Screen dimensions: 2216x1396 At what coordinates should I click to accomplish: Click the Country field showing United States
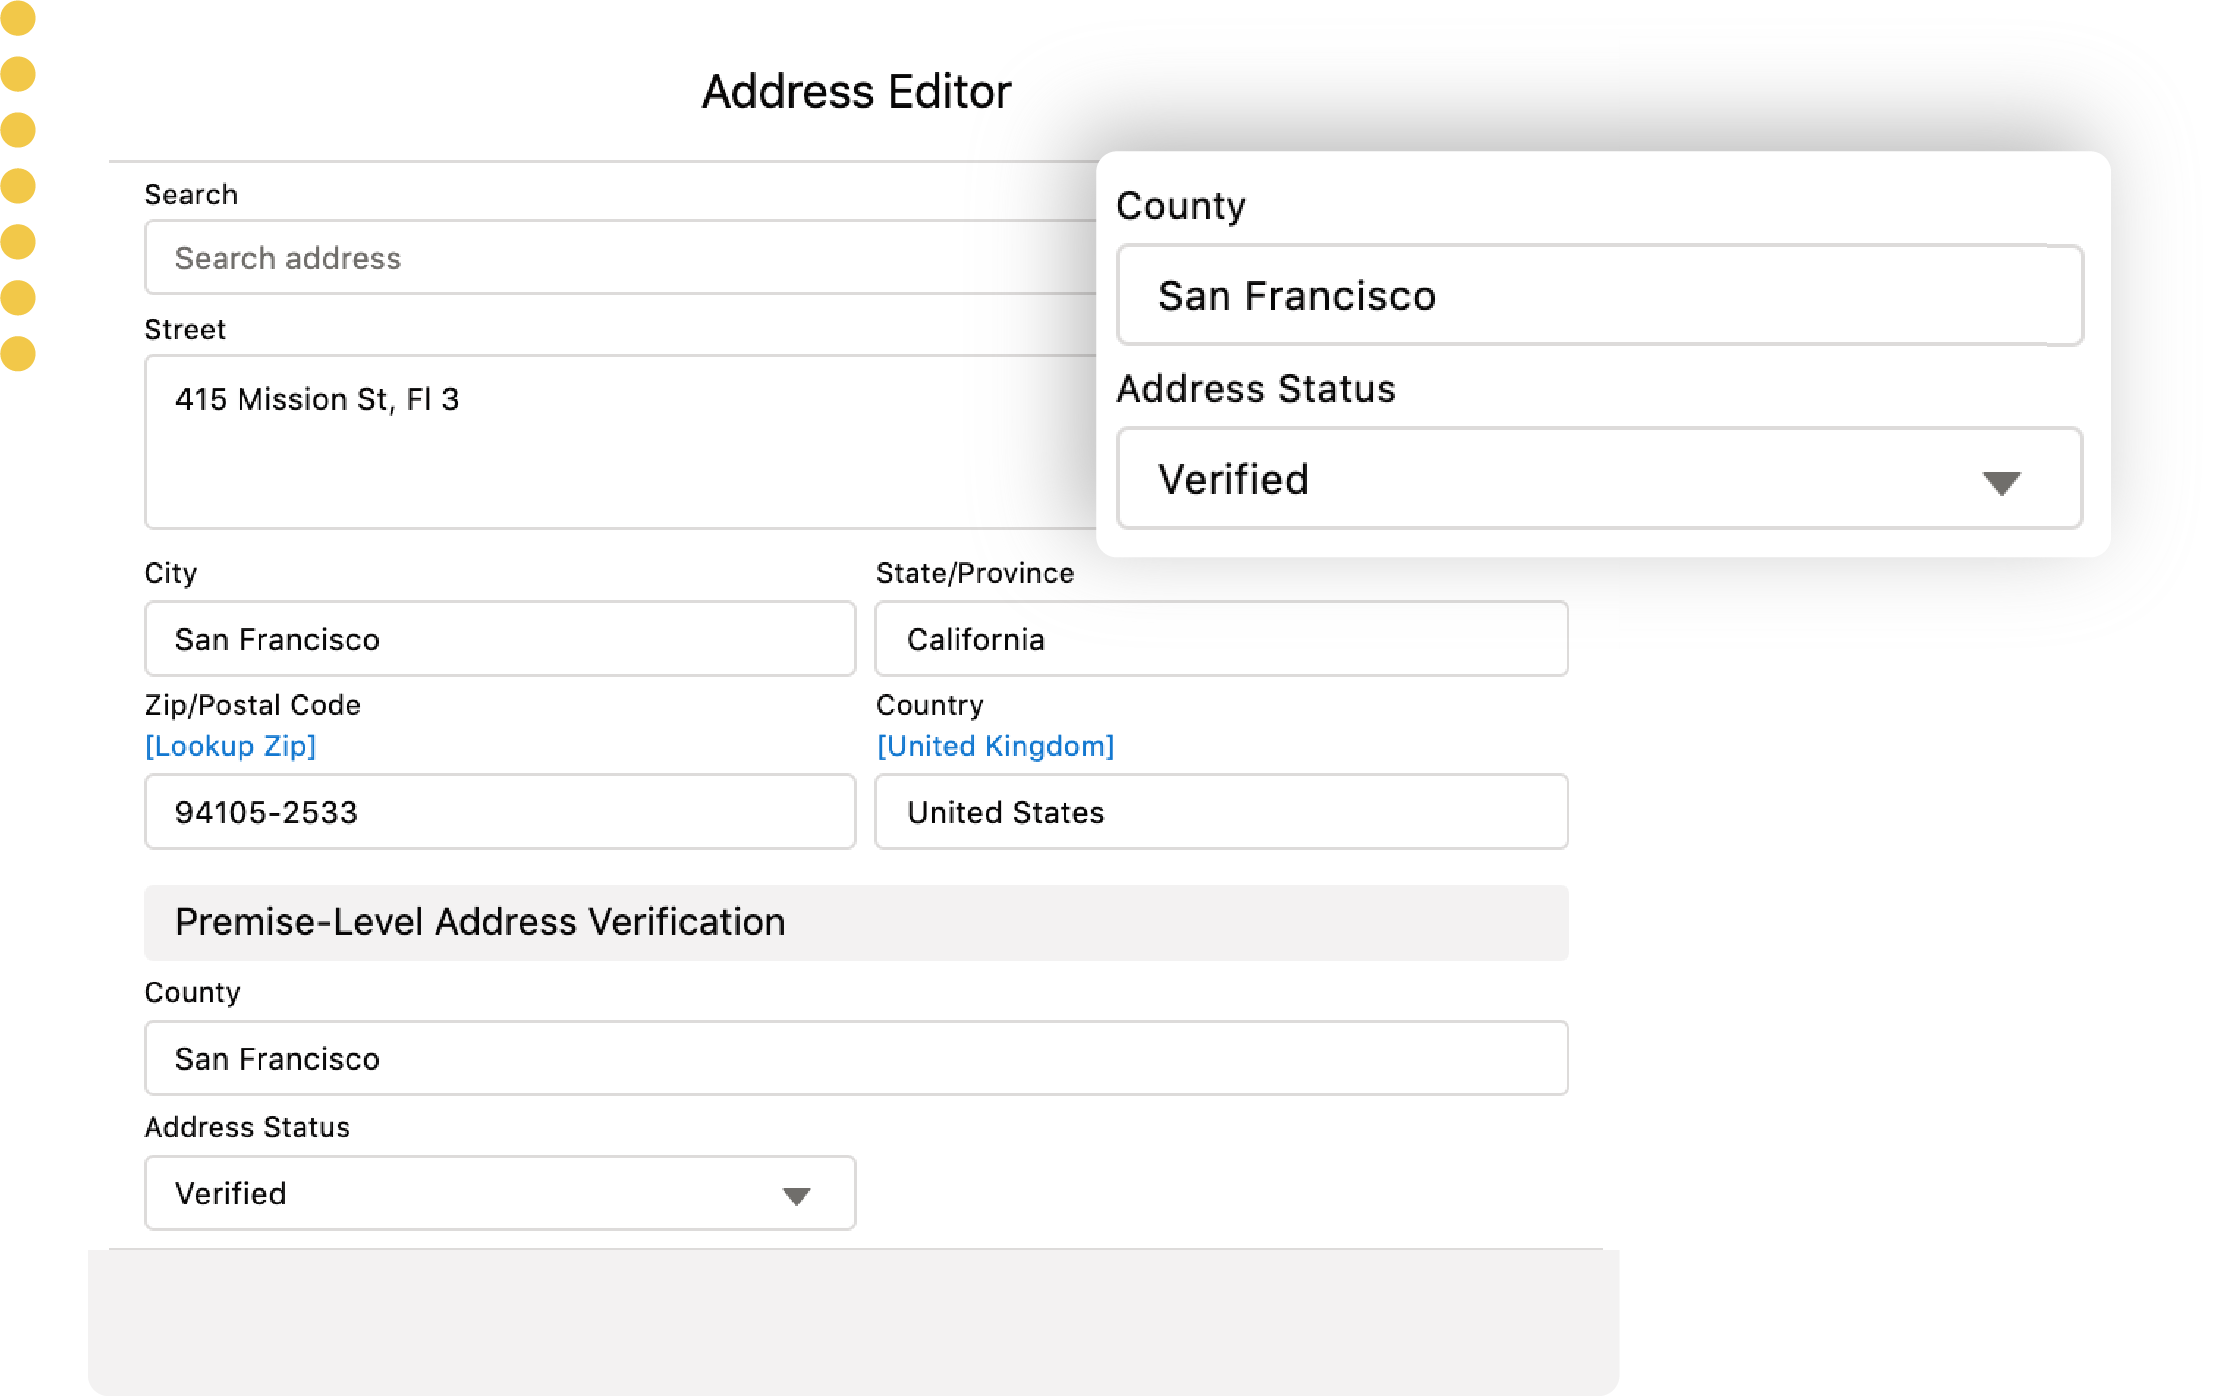(1219, 812)
